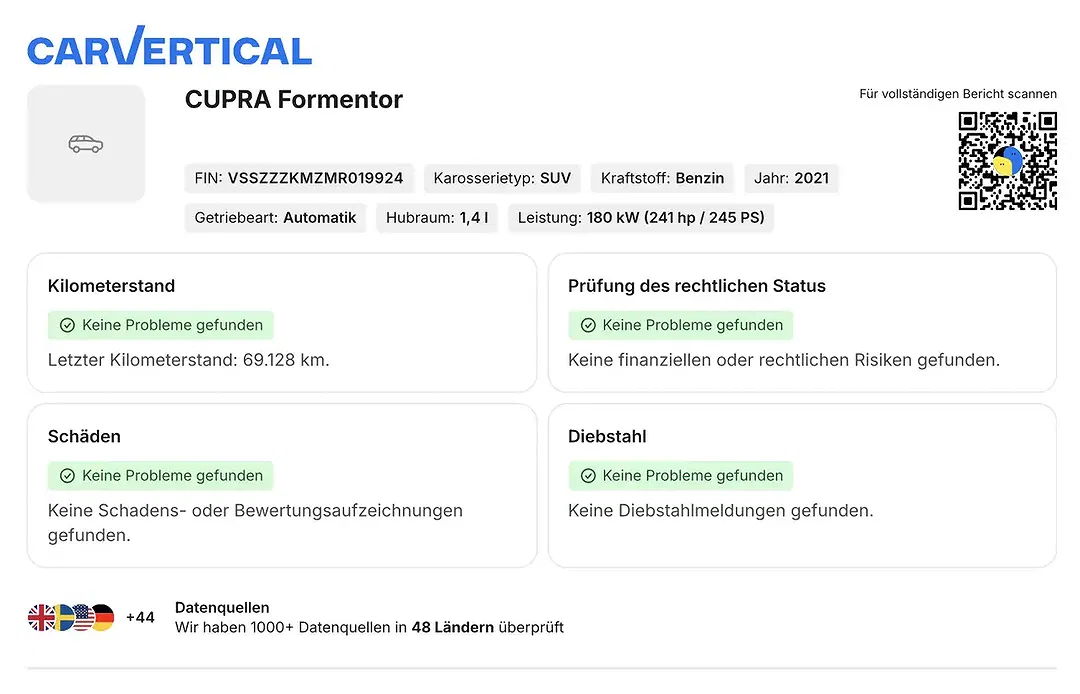Click the German flag icon
Image resolution: width=1080 pixels, height=694 pixels.
[x=103, y=618]
